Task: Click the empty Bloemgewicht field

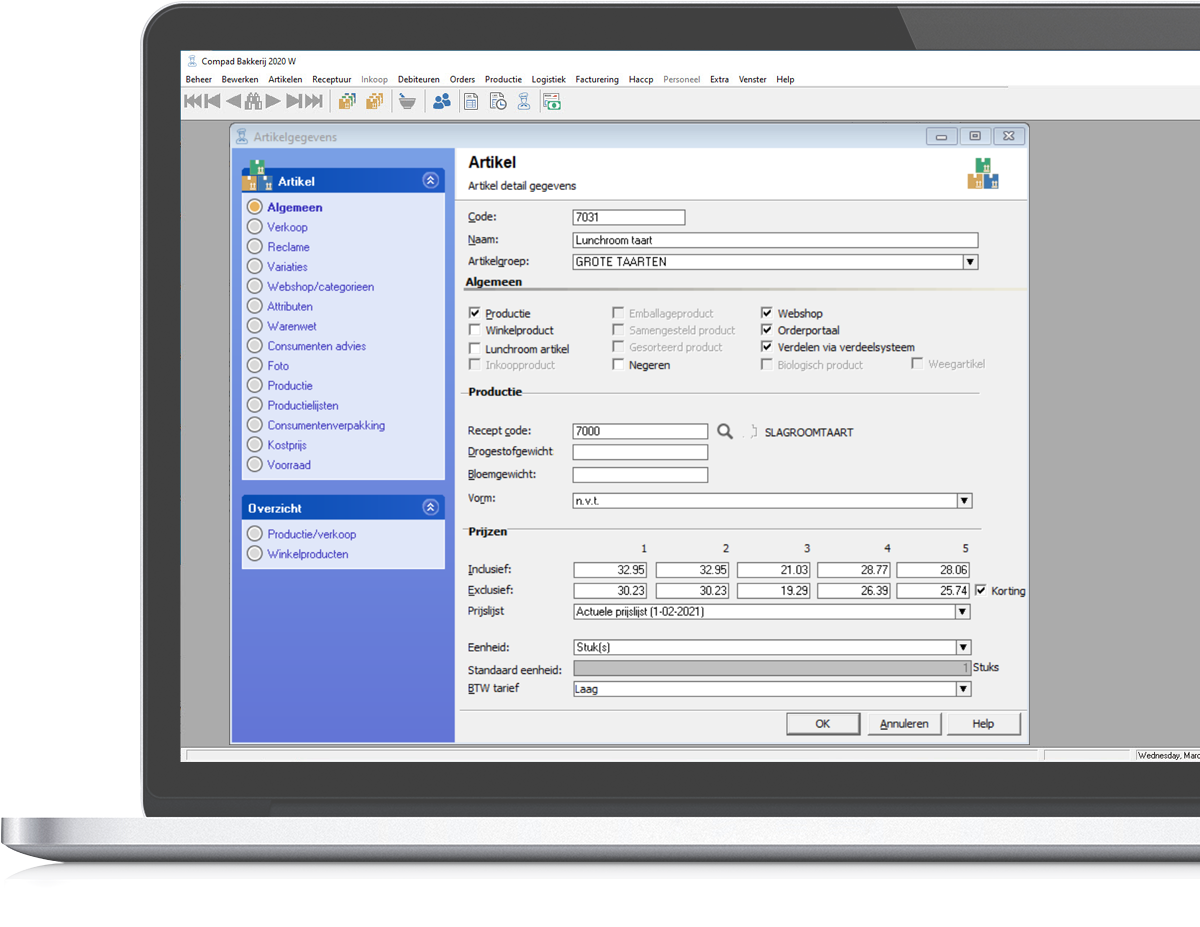Action: point(640,475)
